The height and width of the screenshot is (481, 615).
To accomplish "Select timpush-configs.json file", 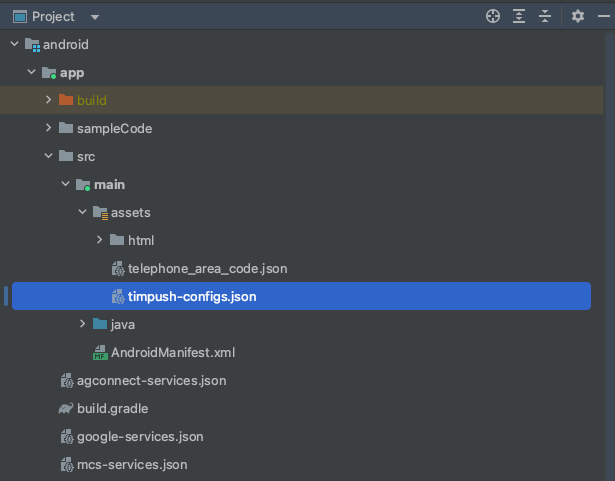I will pos(193,296).
